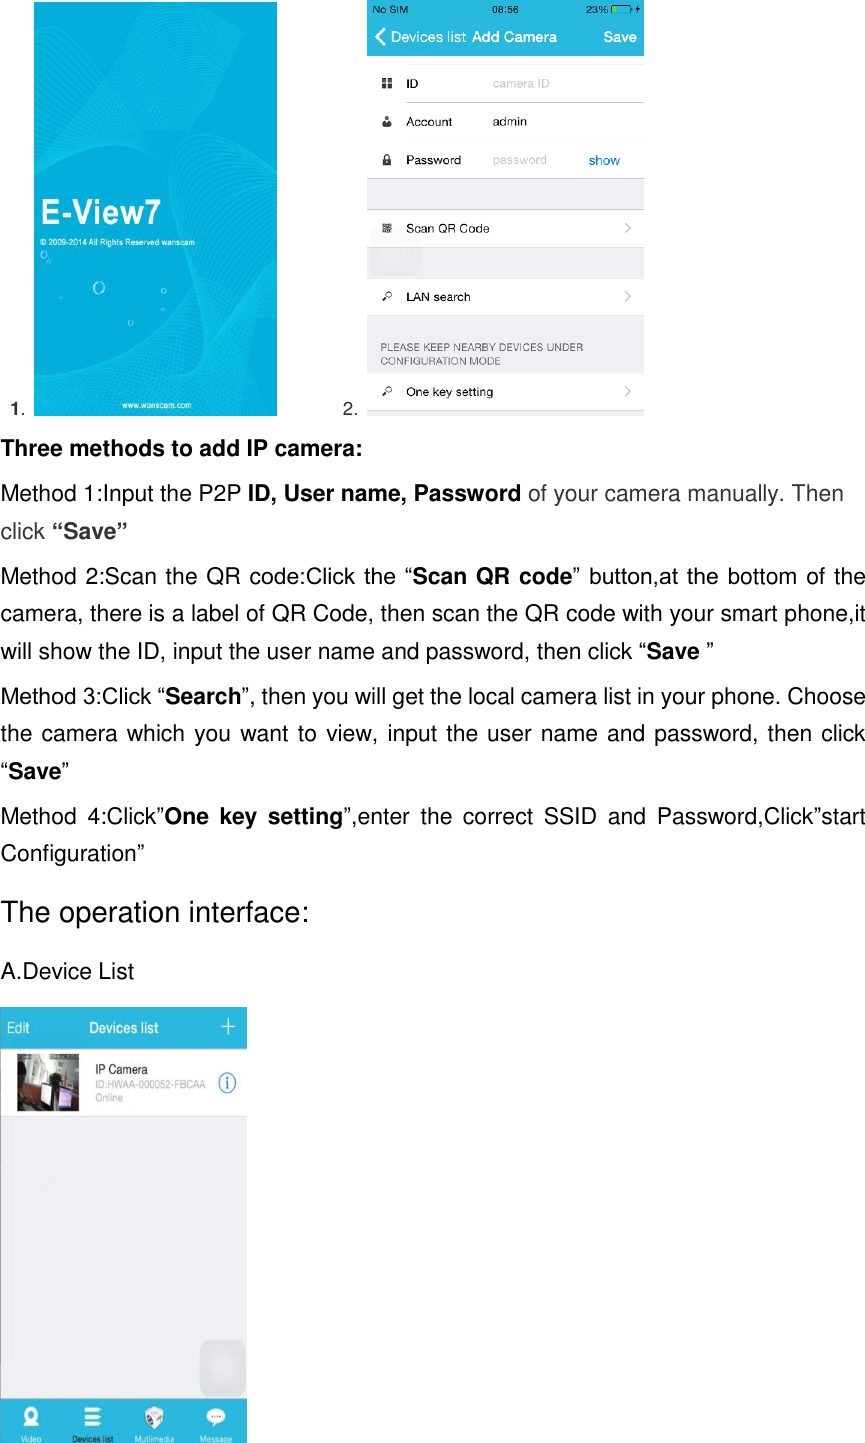The height and width of the screenshot is (1443, 865).
Task: Click the QR code icon beside Scan QR Code
Action: tap(387, 228)
